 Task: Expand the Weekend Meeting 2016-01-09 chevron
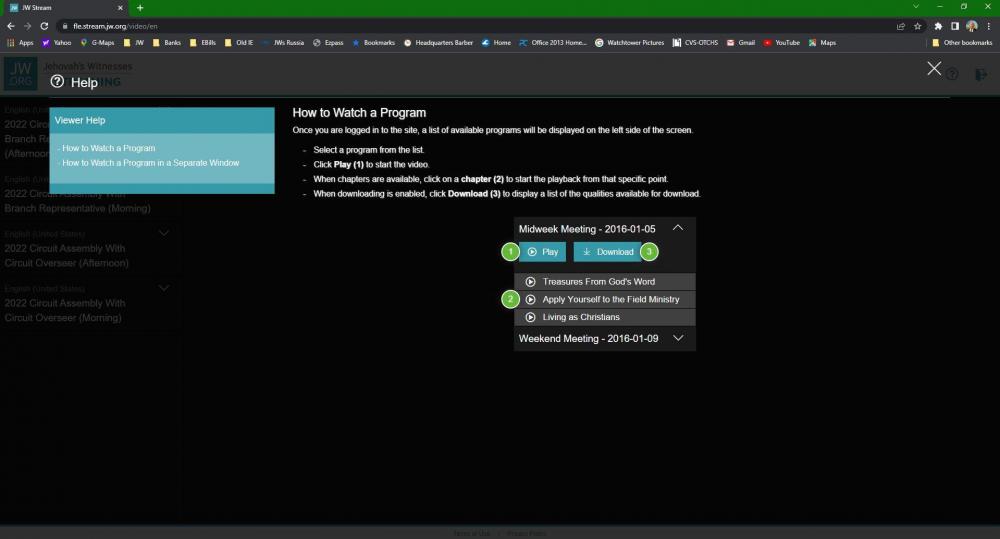[x=678, y=338]
